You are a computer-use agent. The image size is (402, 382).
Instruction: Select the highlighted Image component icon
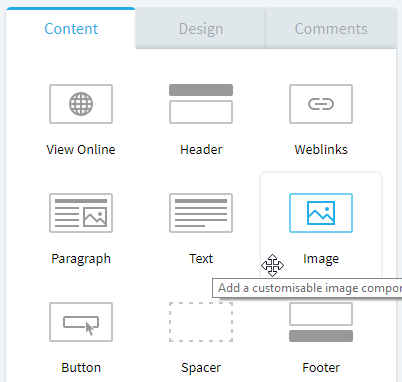(x=321, y=213)
